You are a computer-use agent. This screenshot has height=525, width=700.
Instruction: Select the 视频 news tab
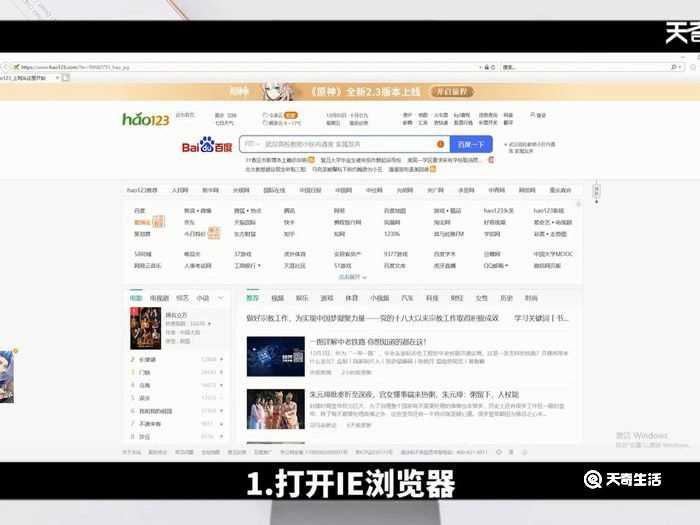[277, 298]
